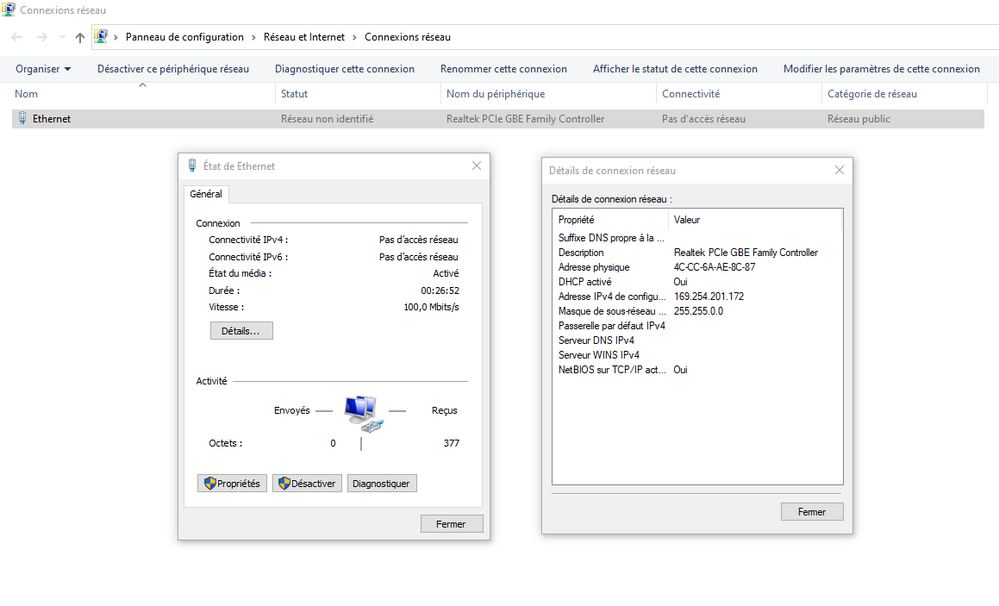999x606 pixels.
Task: Select the Général tab
Action: click(x=206, y=194)
